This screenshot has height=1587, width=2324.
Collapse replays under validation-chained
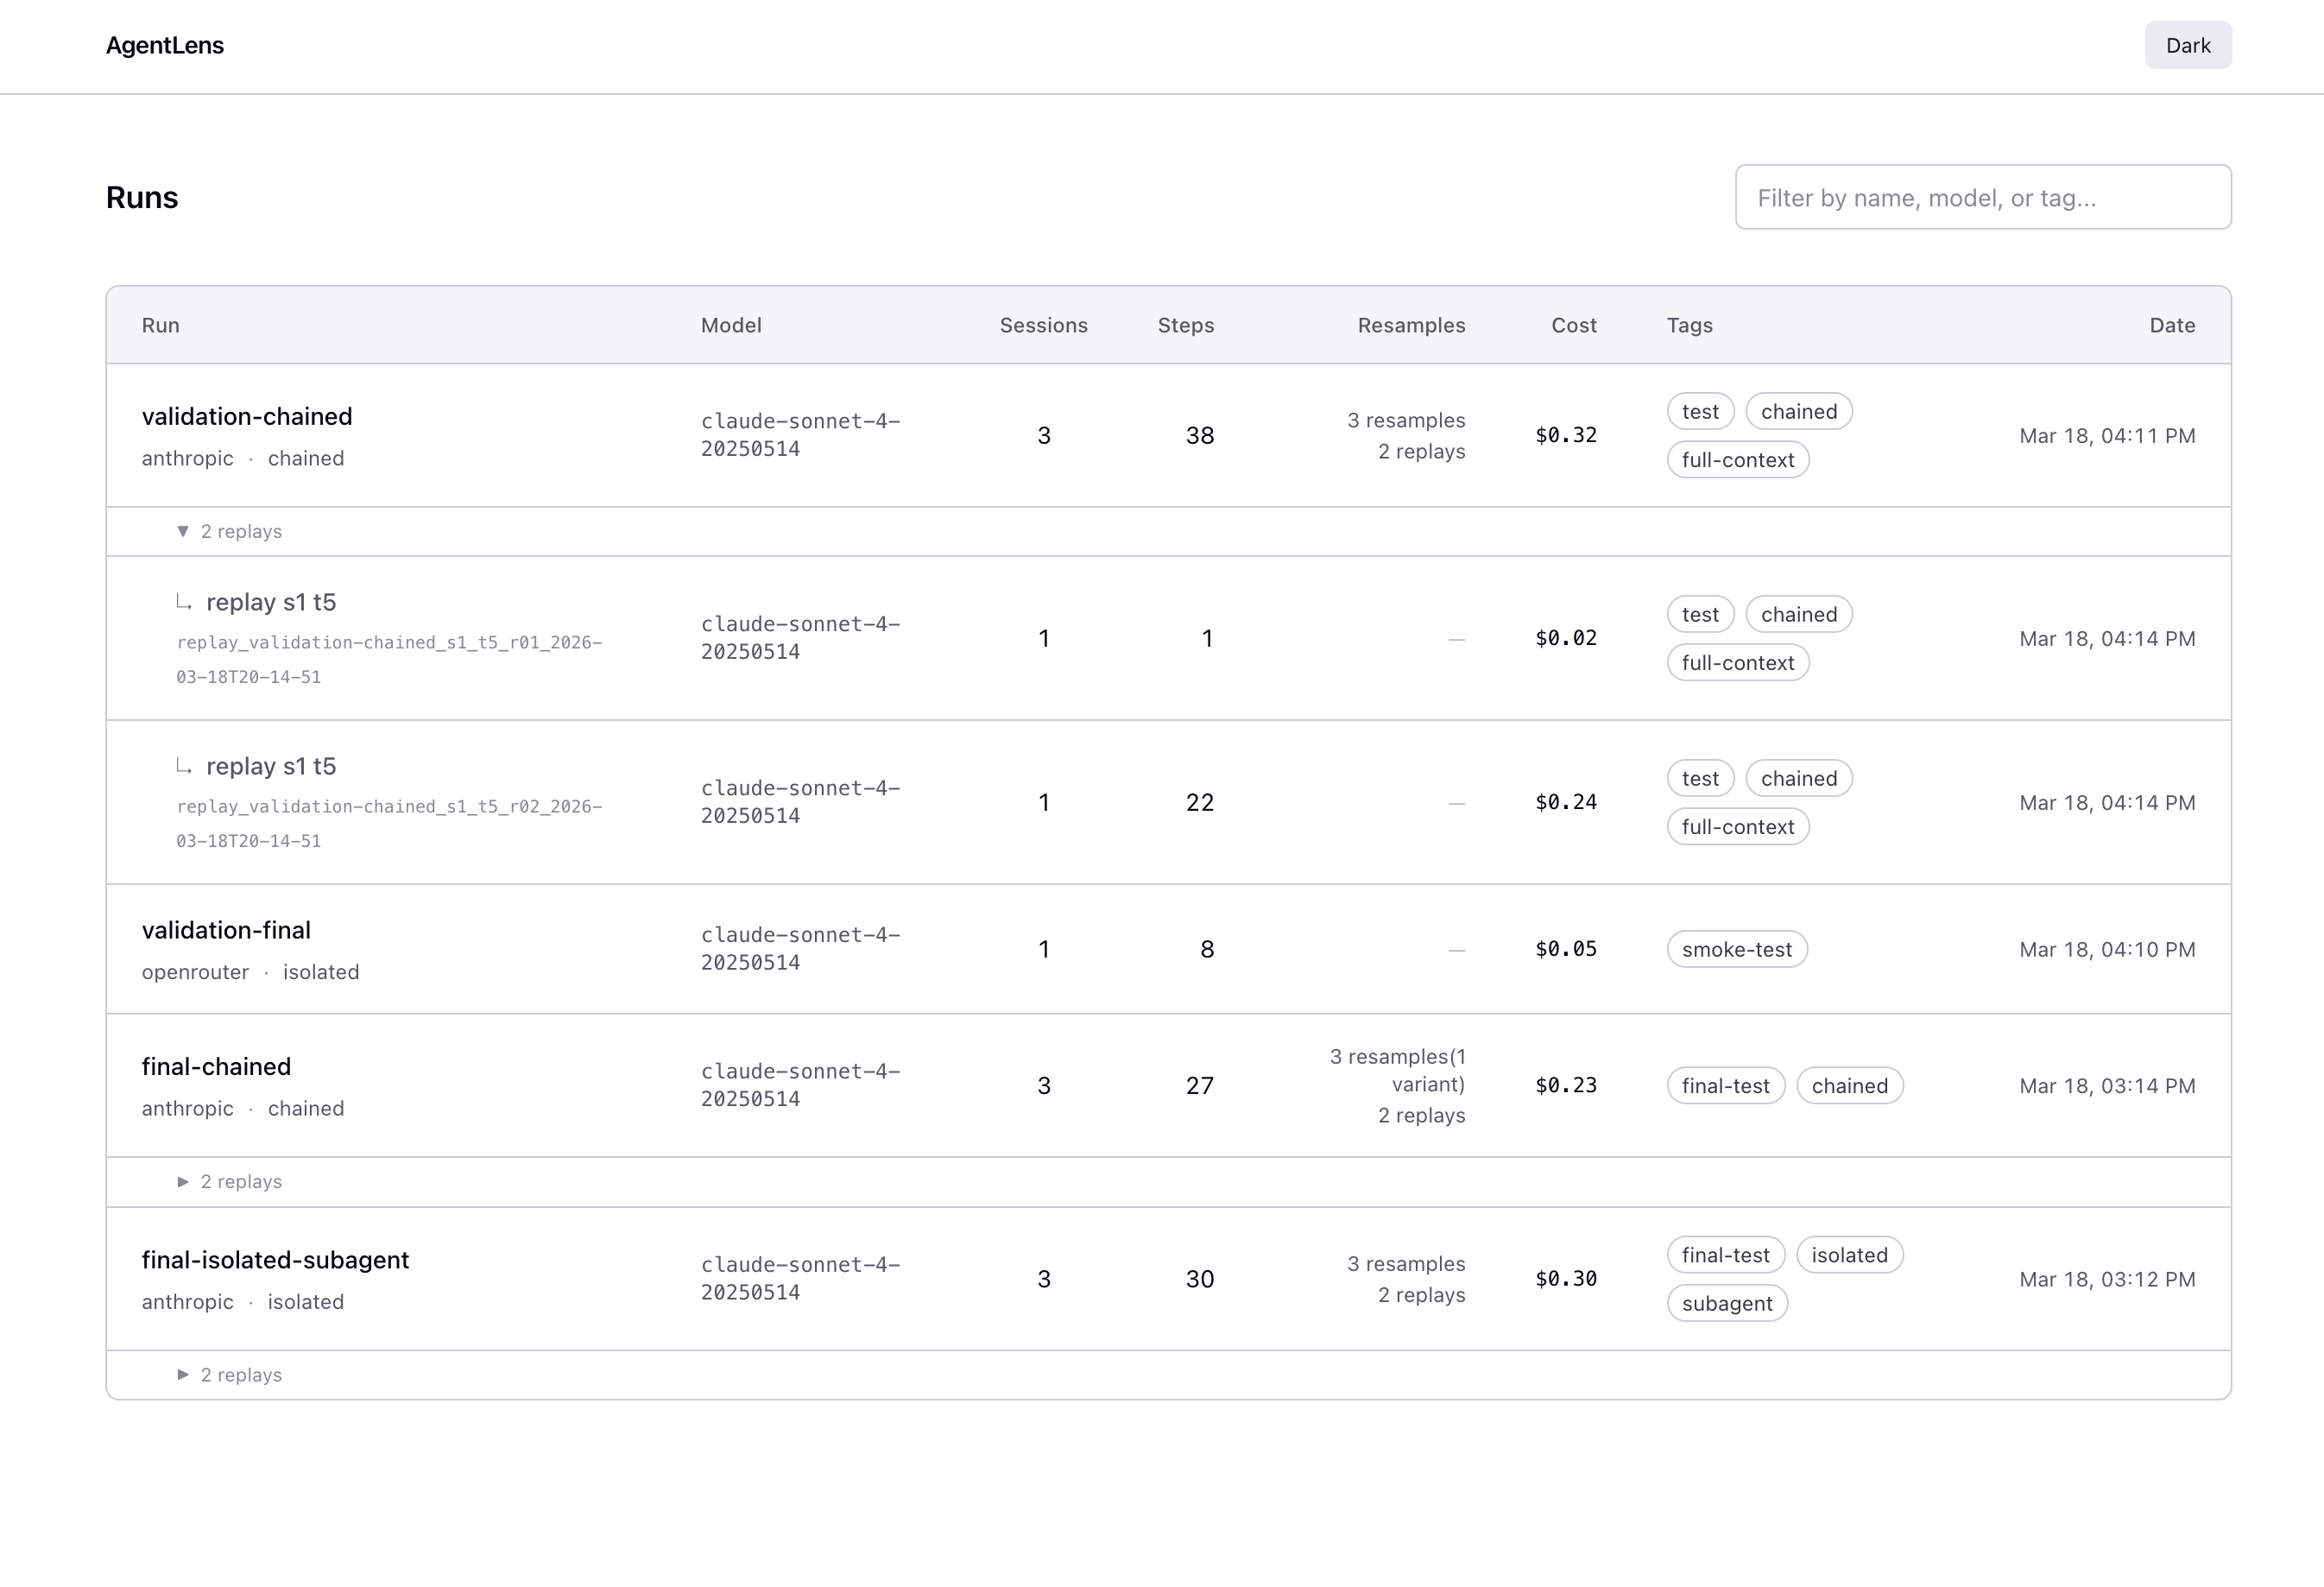(x=230, y=531)
